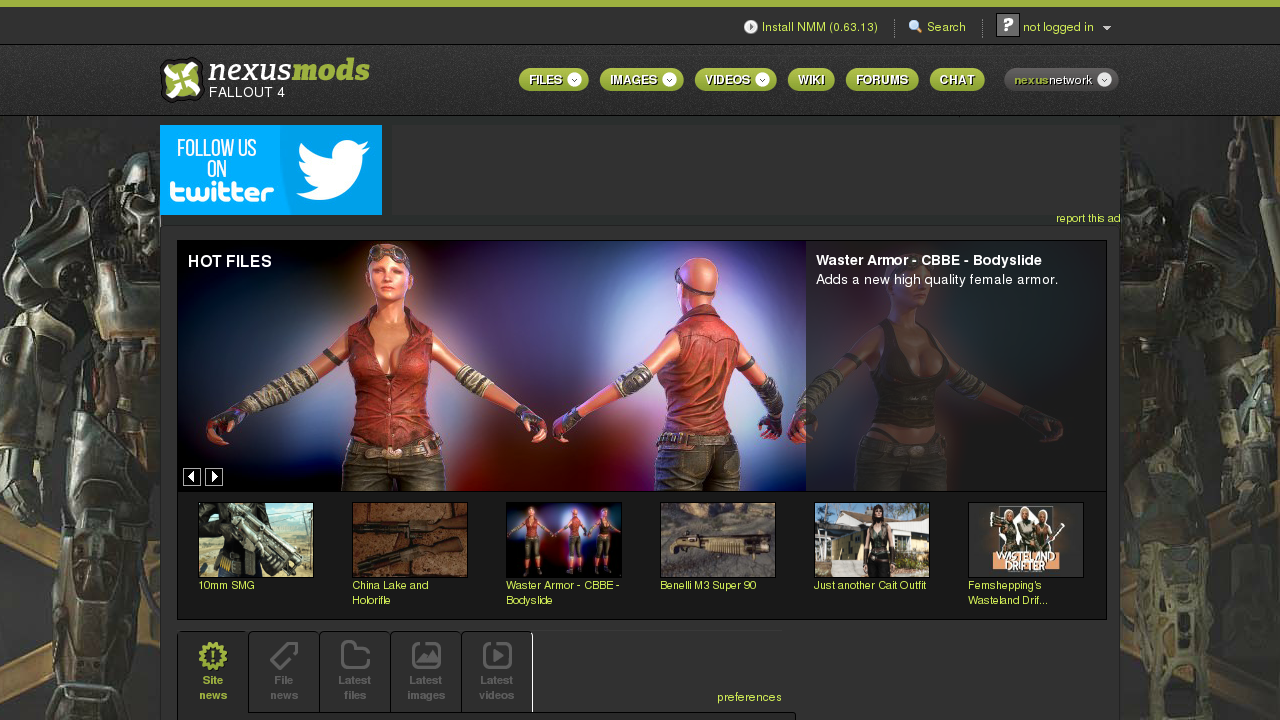Click the large hot files featured image
The width and height of the screenshot is (1280, 720).
[492, 366]
